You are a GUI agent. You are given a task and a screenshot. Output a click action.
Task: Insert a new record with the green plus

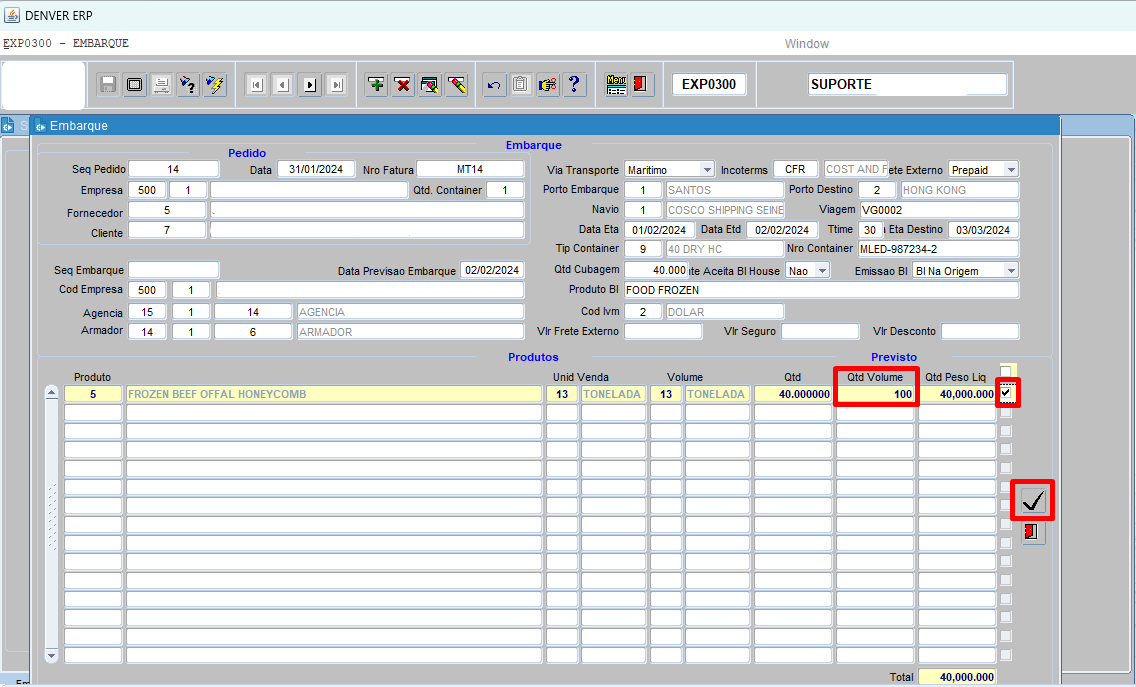point(377,85)
